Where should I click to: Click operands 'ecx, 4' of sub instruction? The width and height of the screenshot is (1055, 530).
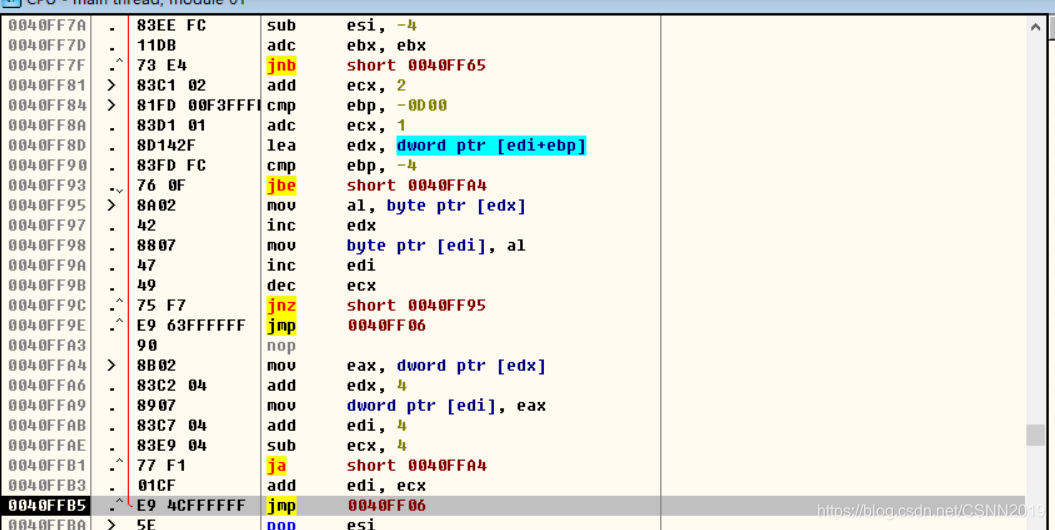376,446
